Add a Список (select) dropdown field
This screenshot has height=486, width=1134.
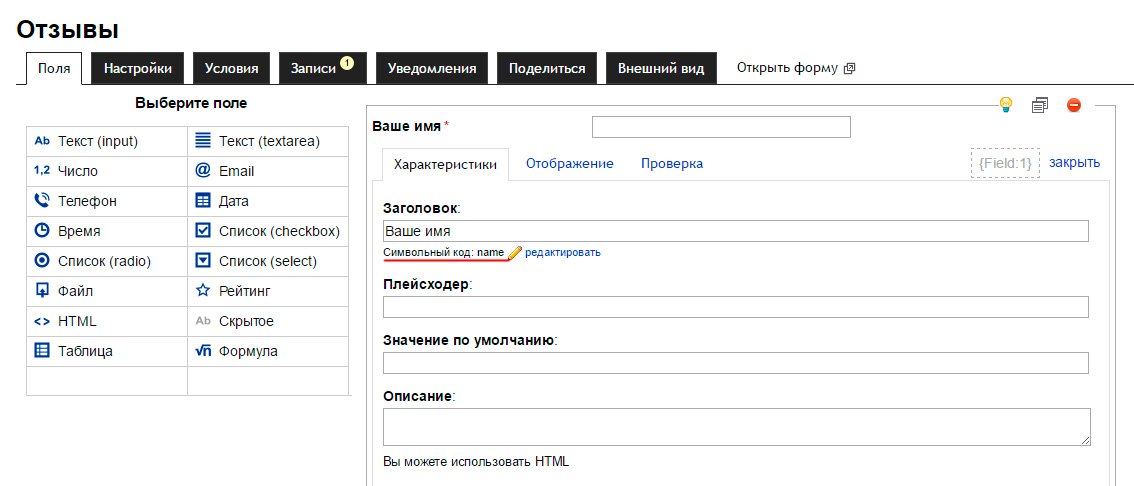click(x=267, y=261)
